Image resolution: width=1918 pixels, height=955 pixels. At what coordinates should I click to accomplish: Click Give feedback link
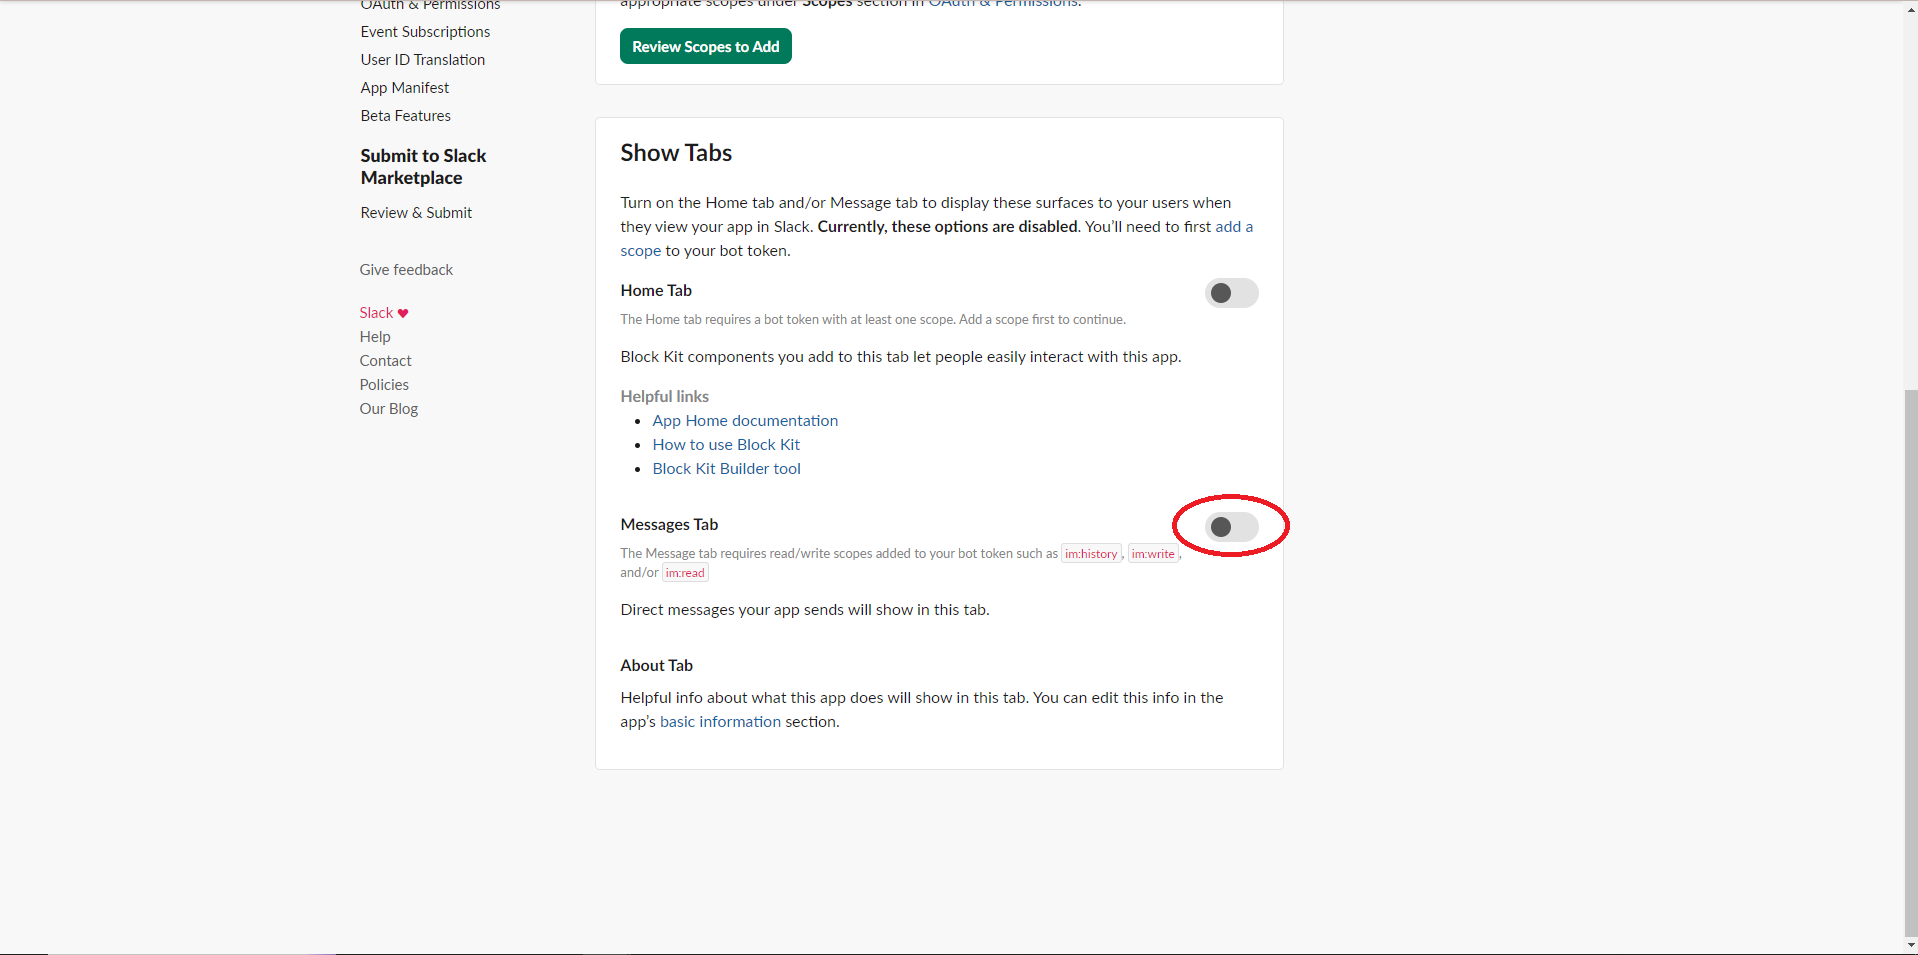click(x=406, y=270)
